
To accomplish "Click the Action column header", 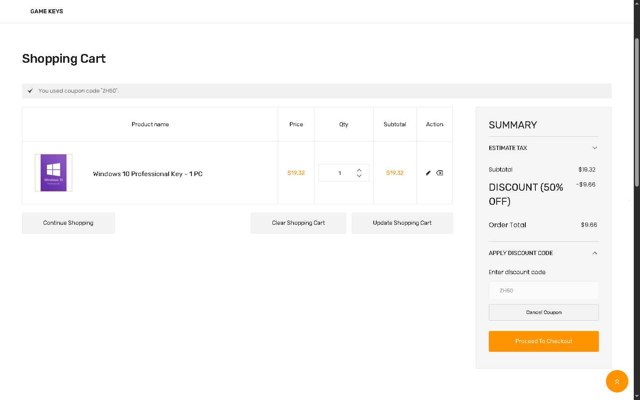I will click(434, 124).
